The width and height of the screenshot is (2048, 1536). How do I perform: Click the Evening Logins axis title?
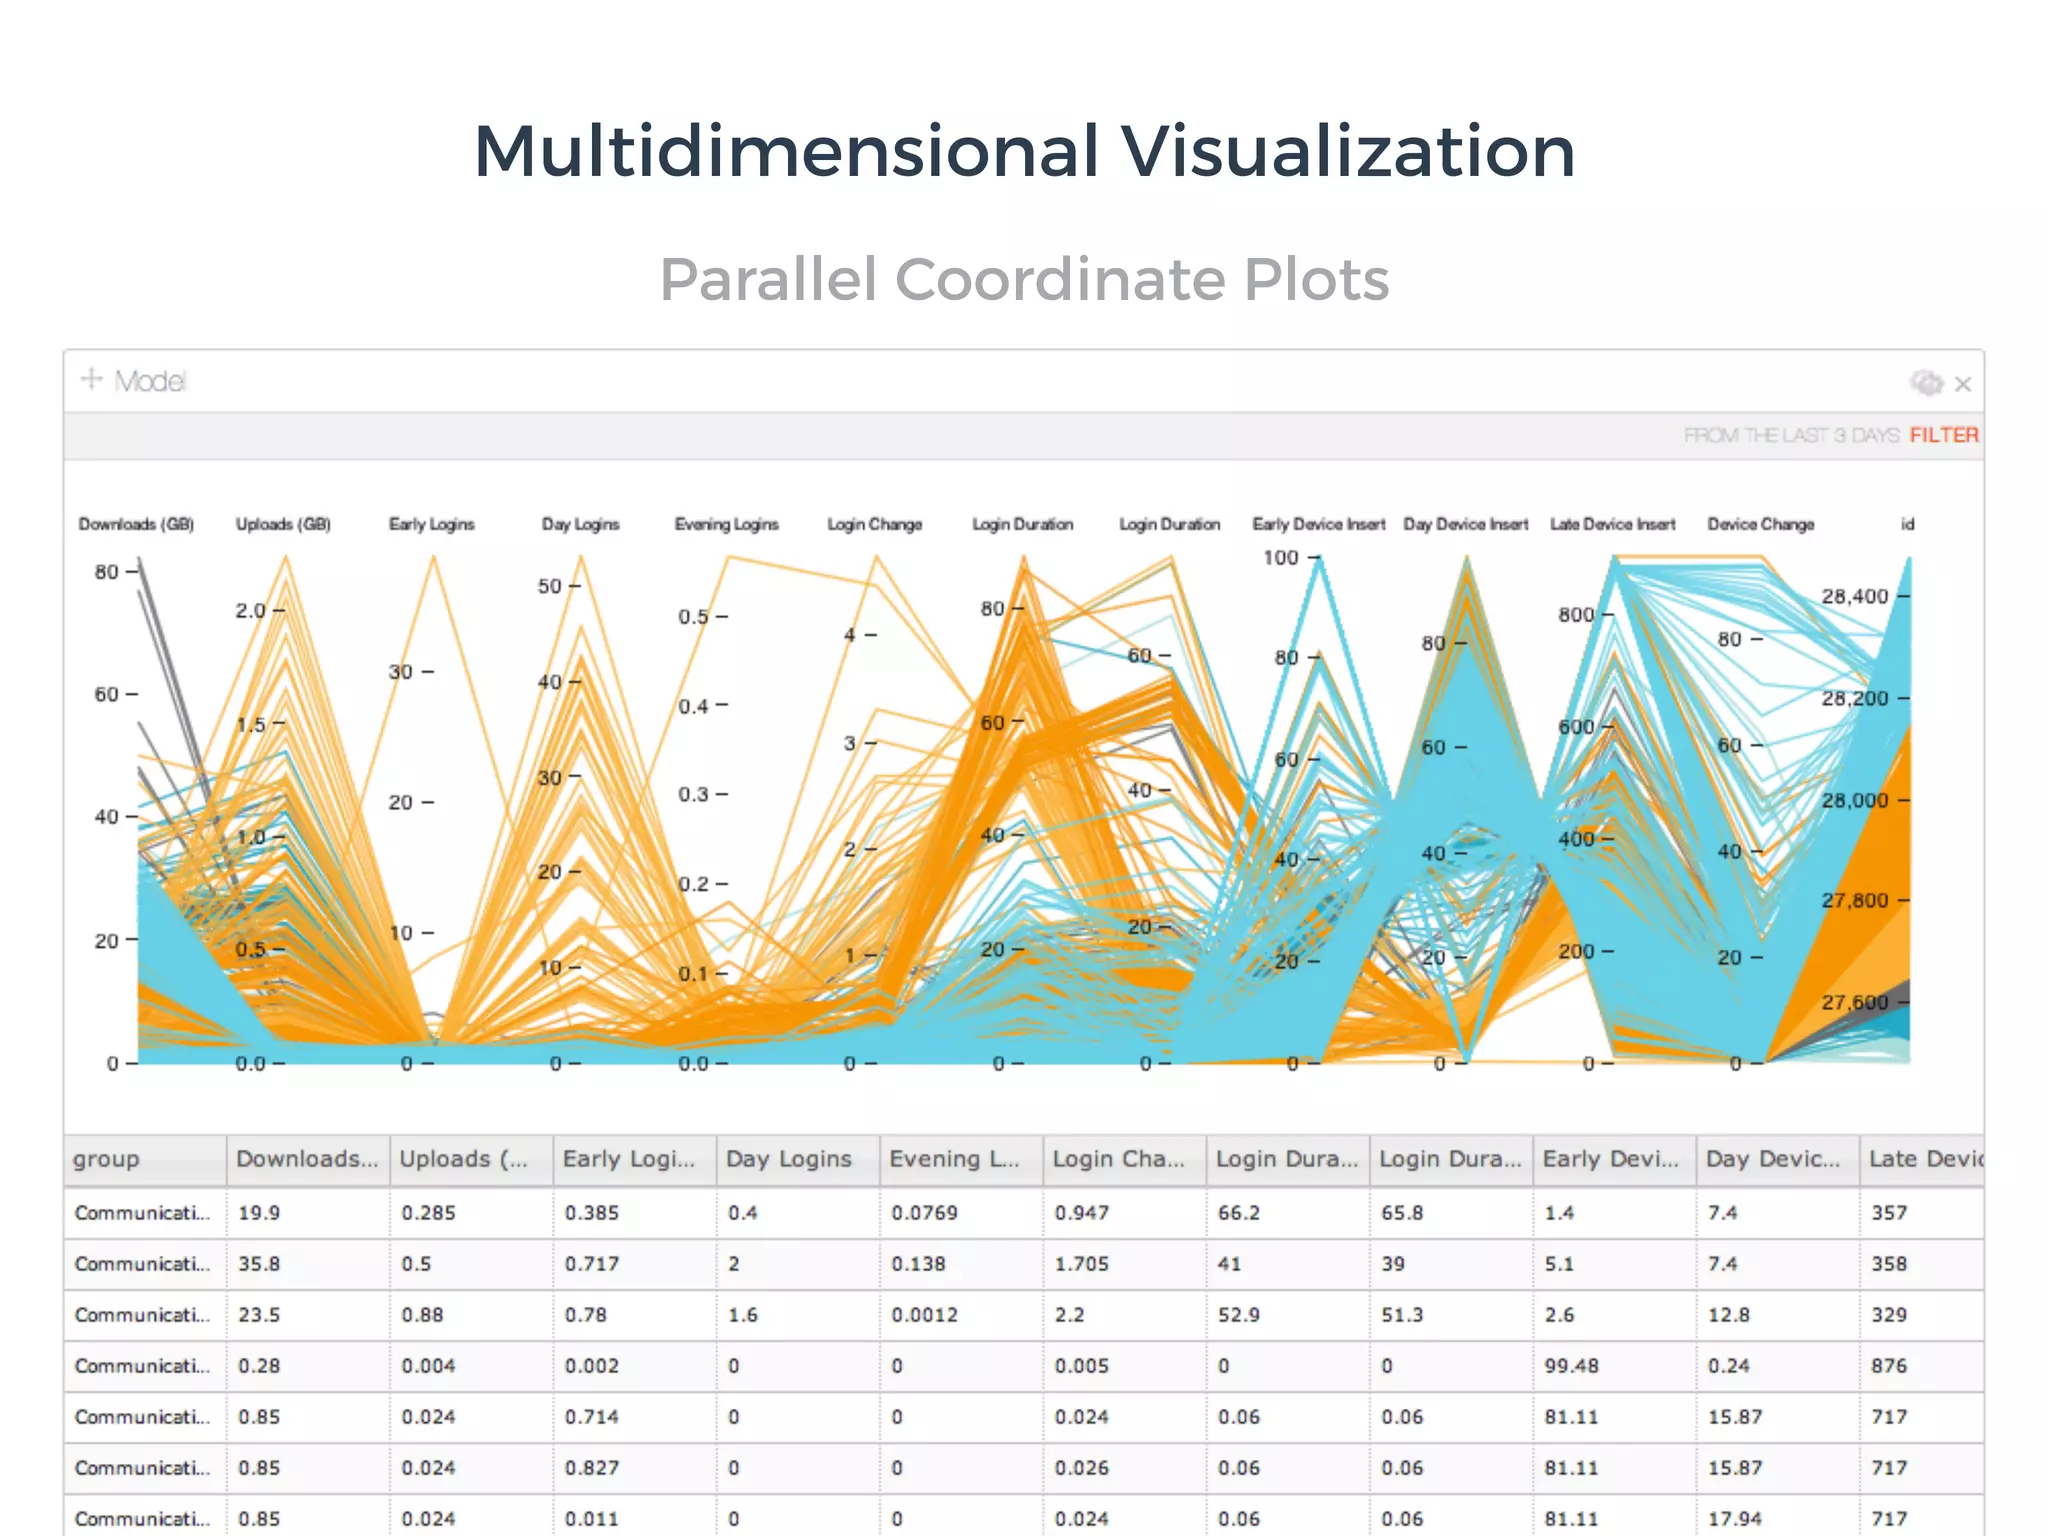click(726, 524)
